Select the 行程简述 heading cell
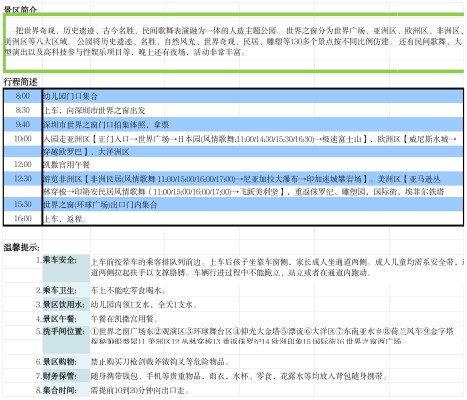 coord(20,82)
